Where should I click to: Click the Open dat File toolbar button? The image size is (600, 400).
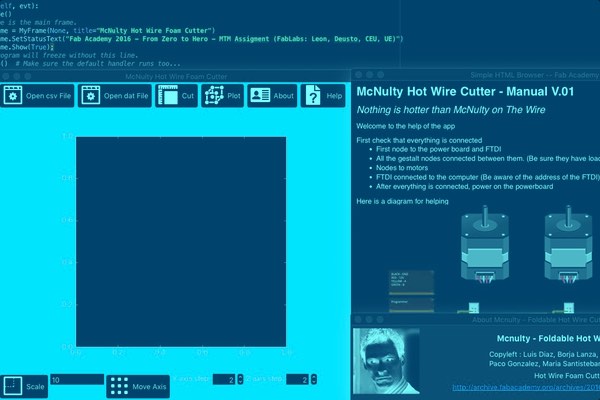pos(115,96)
